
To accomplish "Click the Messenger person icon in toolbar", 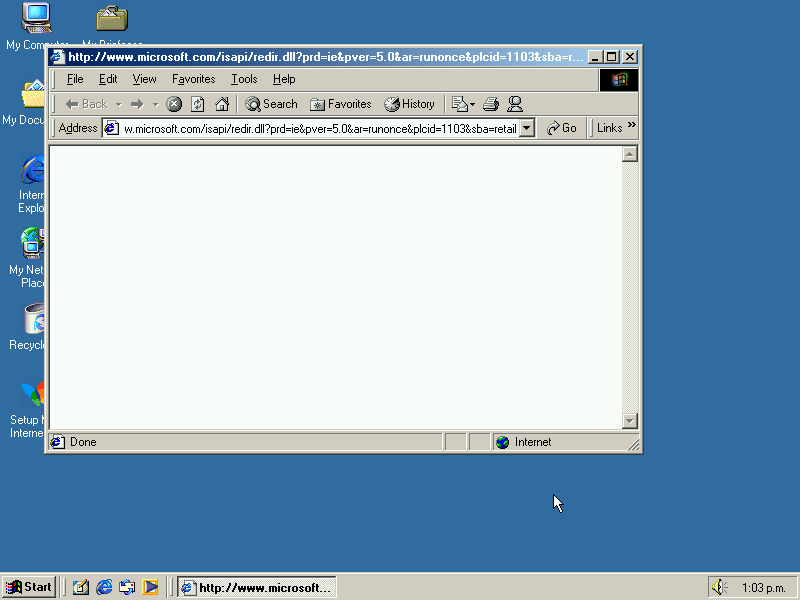I will pos(515,105).
